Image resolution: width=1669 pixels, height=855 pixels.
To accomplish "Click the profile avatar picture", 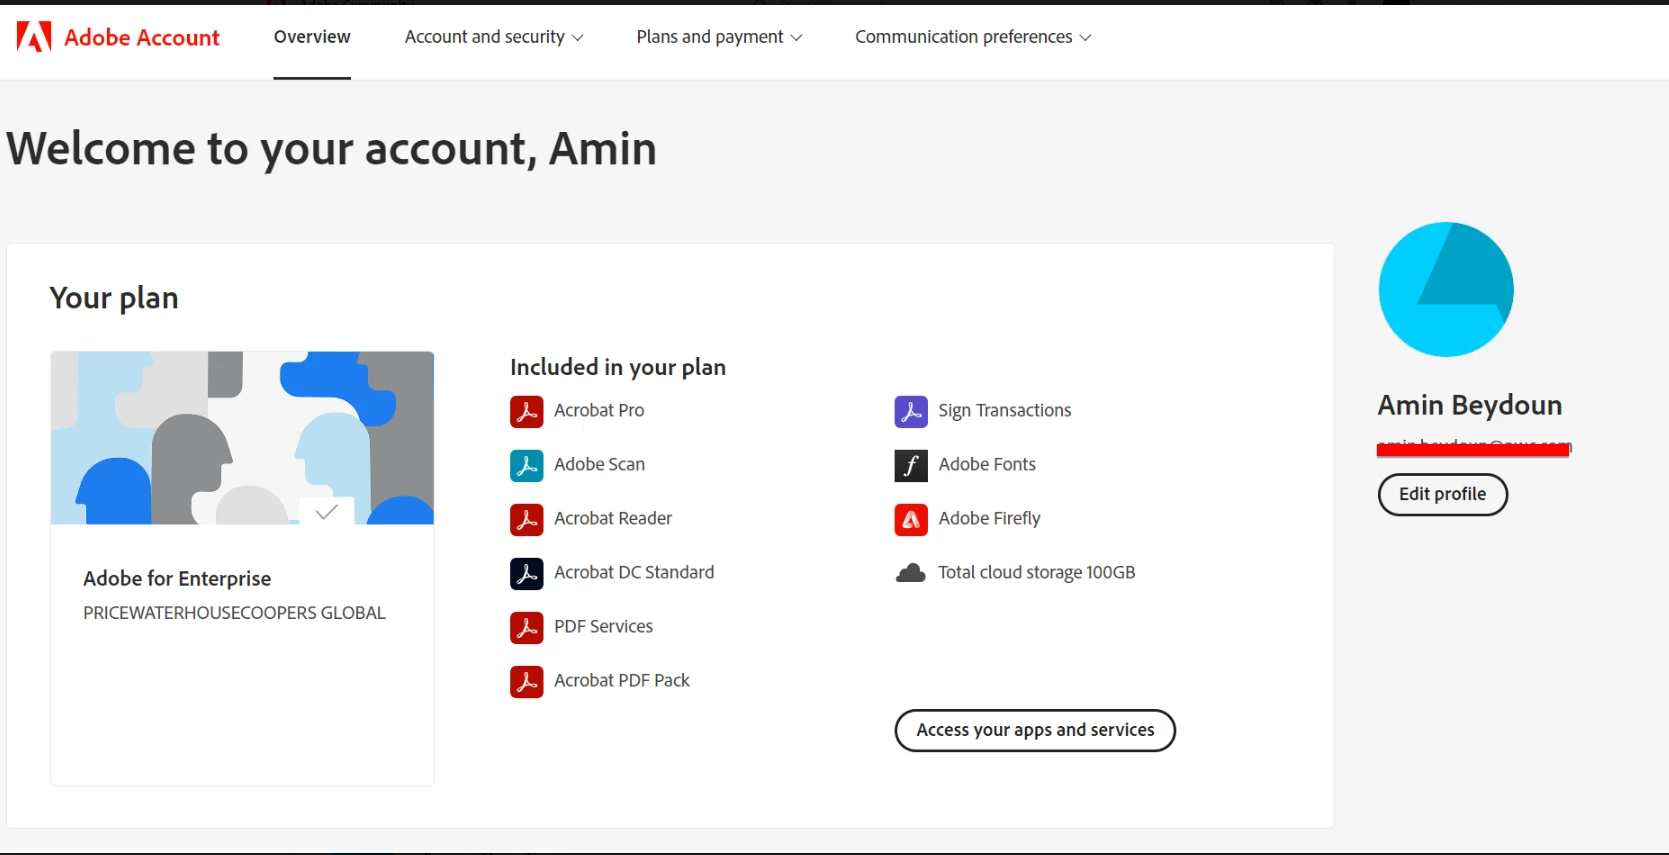I will coord(1446,289).
